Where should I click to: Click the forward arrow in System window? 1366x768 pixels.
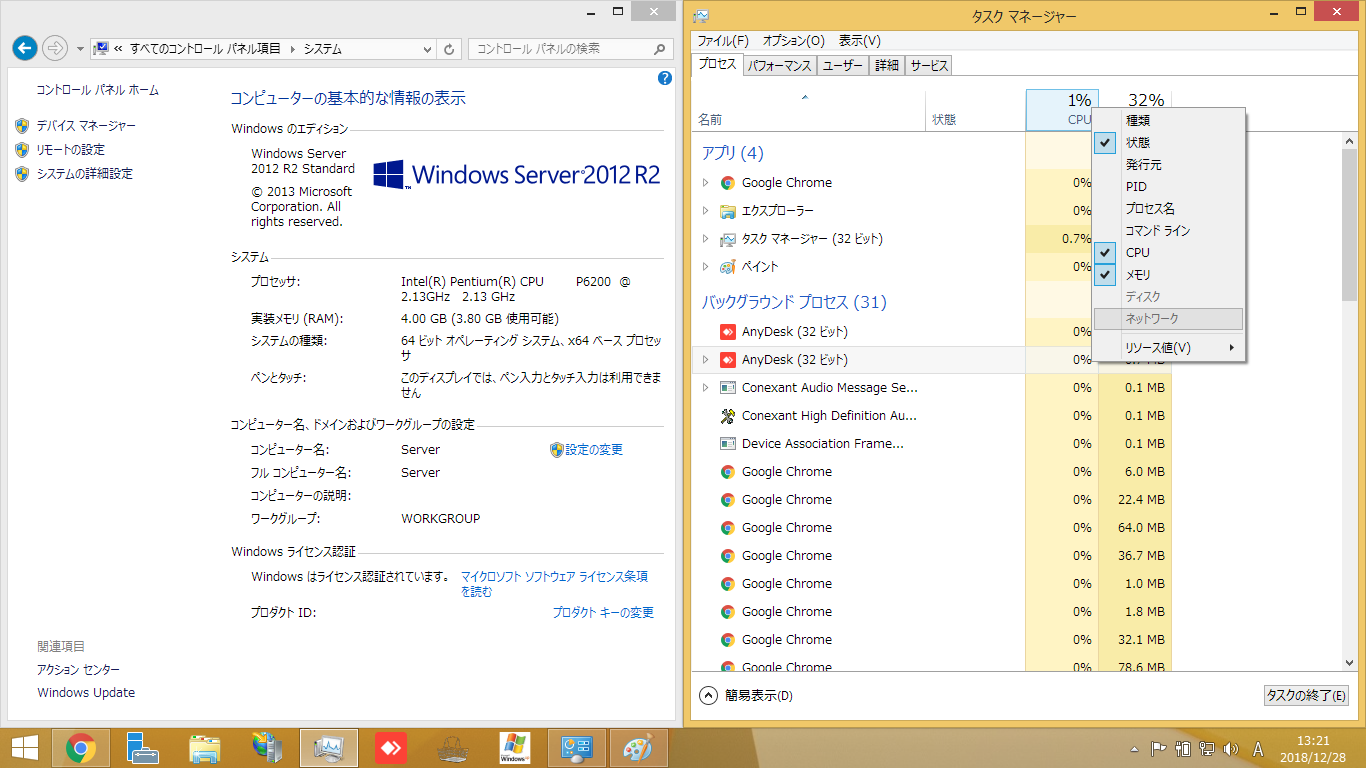pos(55,47)
